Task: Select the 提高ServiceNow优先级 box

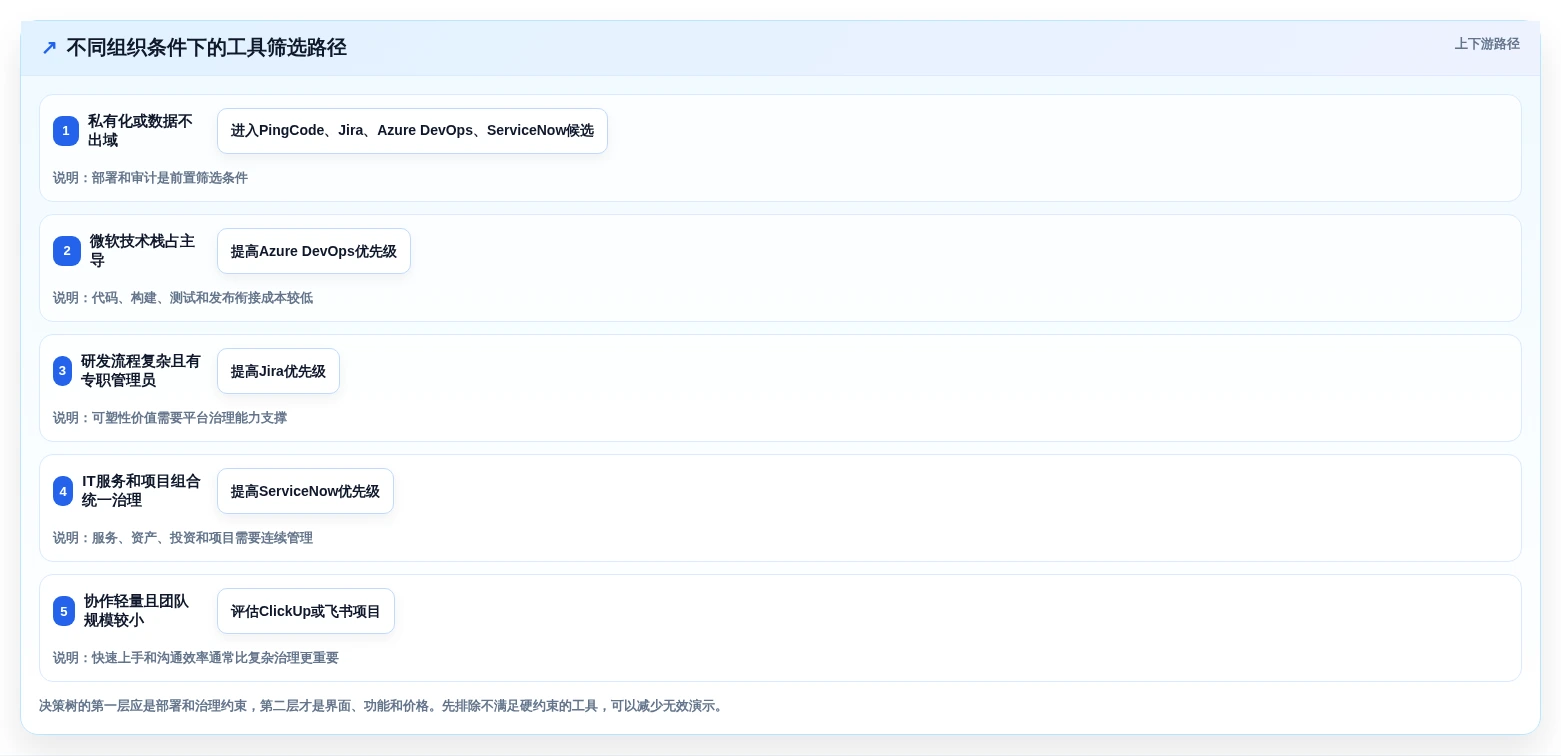Action: tap(305, 491)
